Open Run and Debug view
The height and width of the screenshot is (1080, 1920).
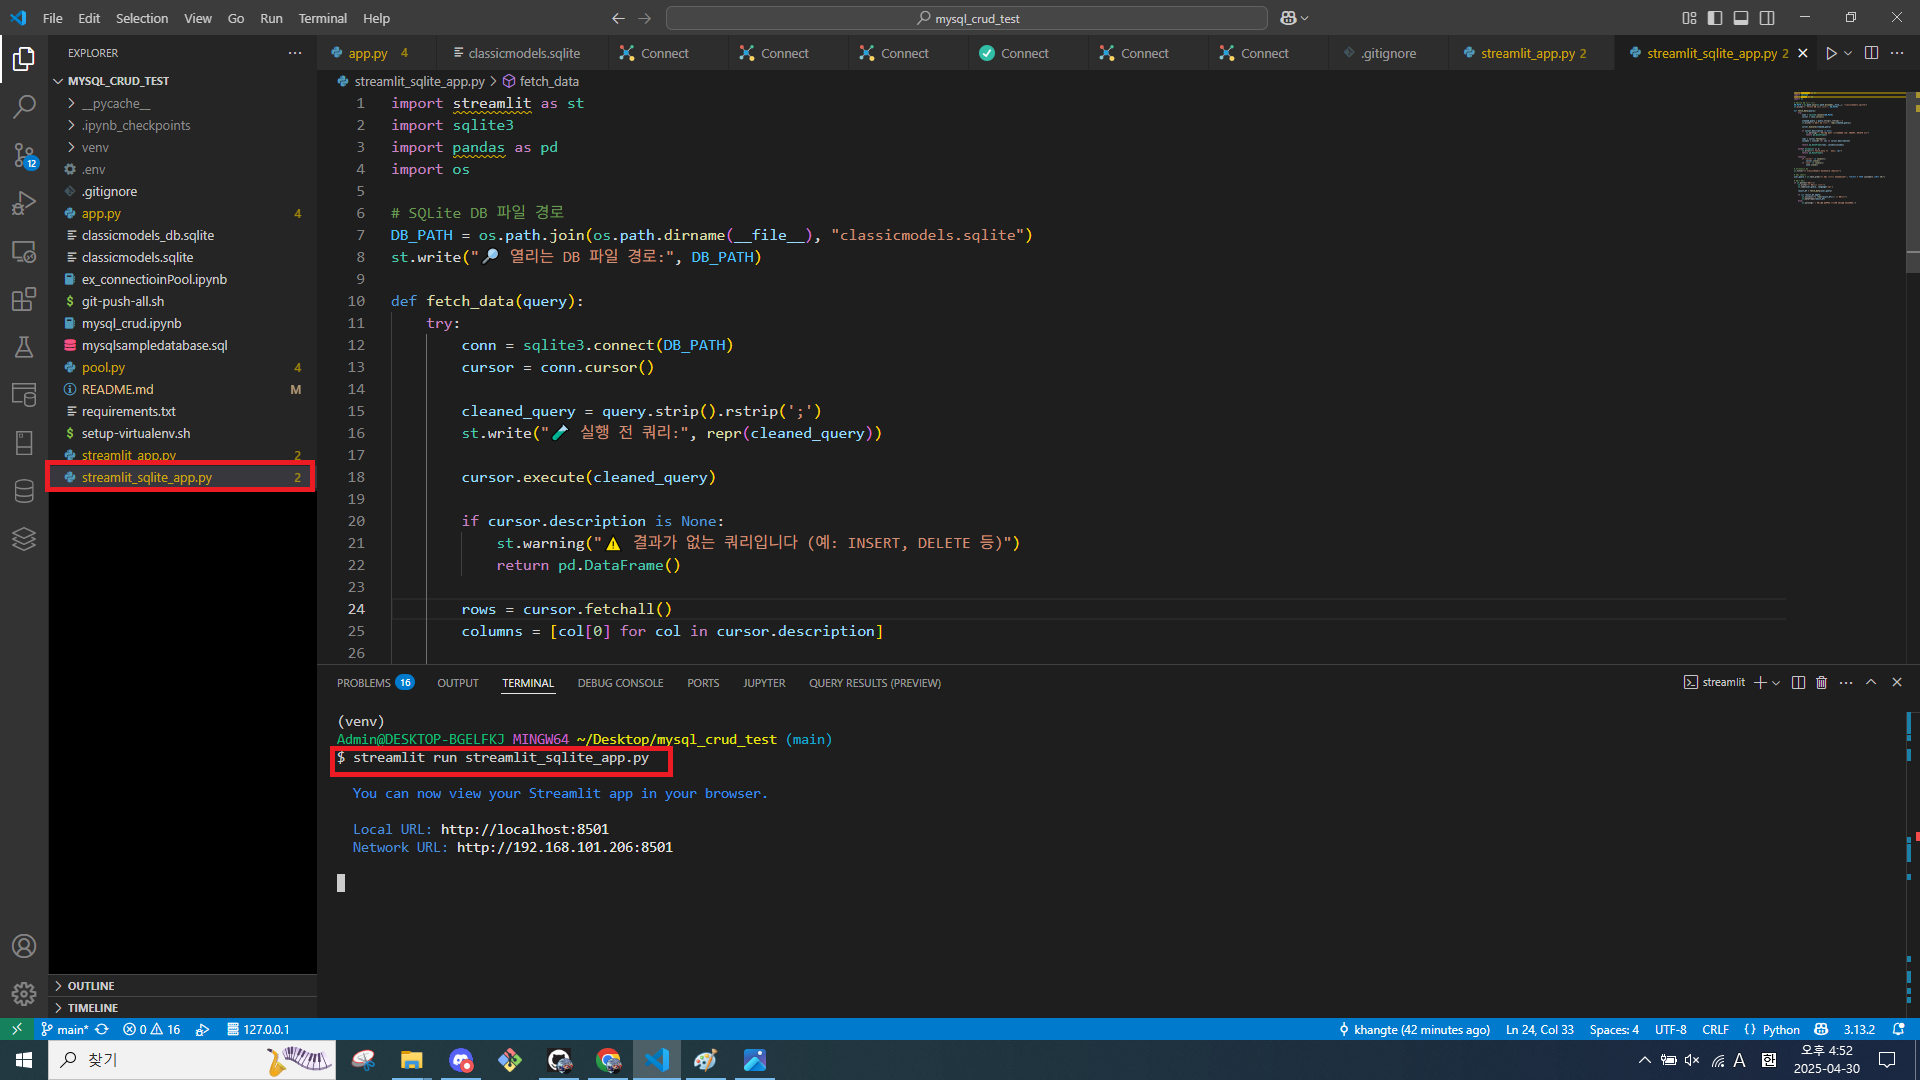coord(24,203)
